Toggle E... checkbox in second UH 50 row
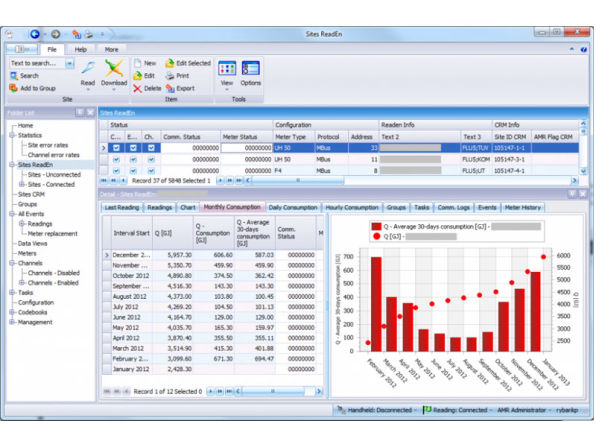This screenshot has width=596, height=447. (x=133, y=160)
